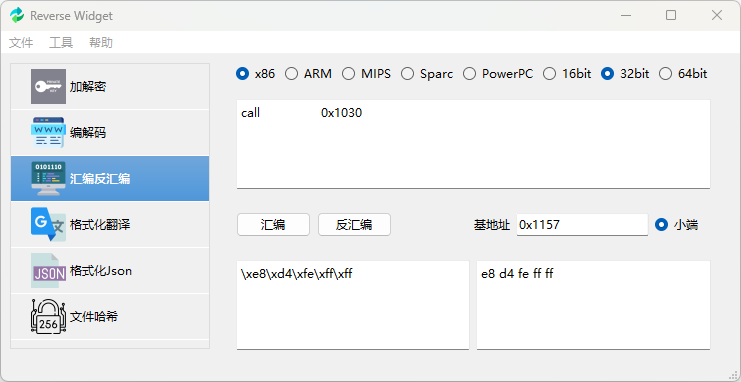Select the x86 architecture radio button
This screenshot has height=382, width=741.
pos(242,74)
